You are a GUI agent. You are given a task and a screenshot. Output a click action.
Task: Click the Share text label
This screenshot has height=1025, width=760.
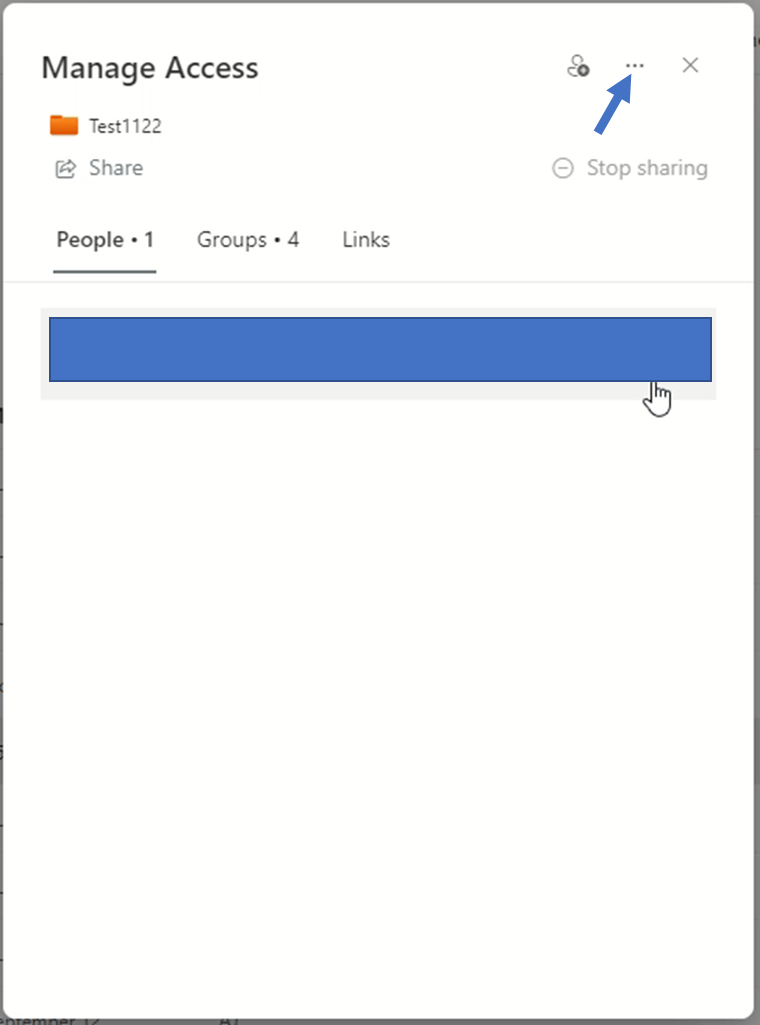tap(116, 168)
